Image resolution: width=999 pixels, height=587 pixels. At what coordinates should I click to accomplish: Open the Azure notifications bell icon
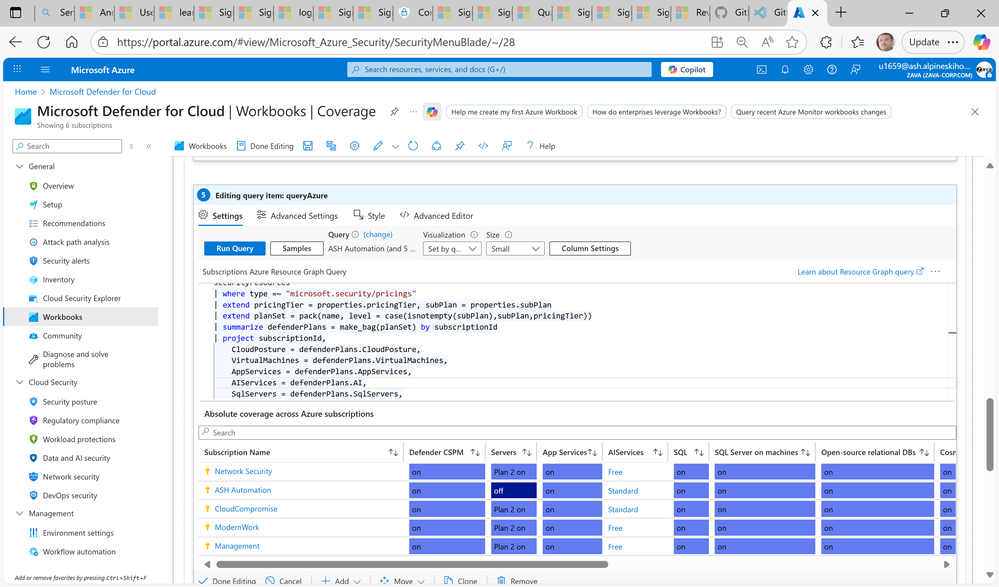785,70
